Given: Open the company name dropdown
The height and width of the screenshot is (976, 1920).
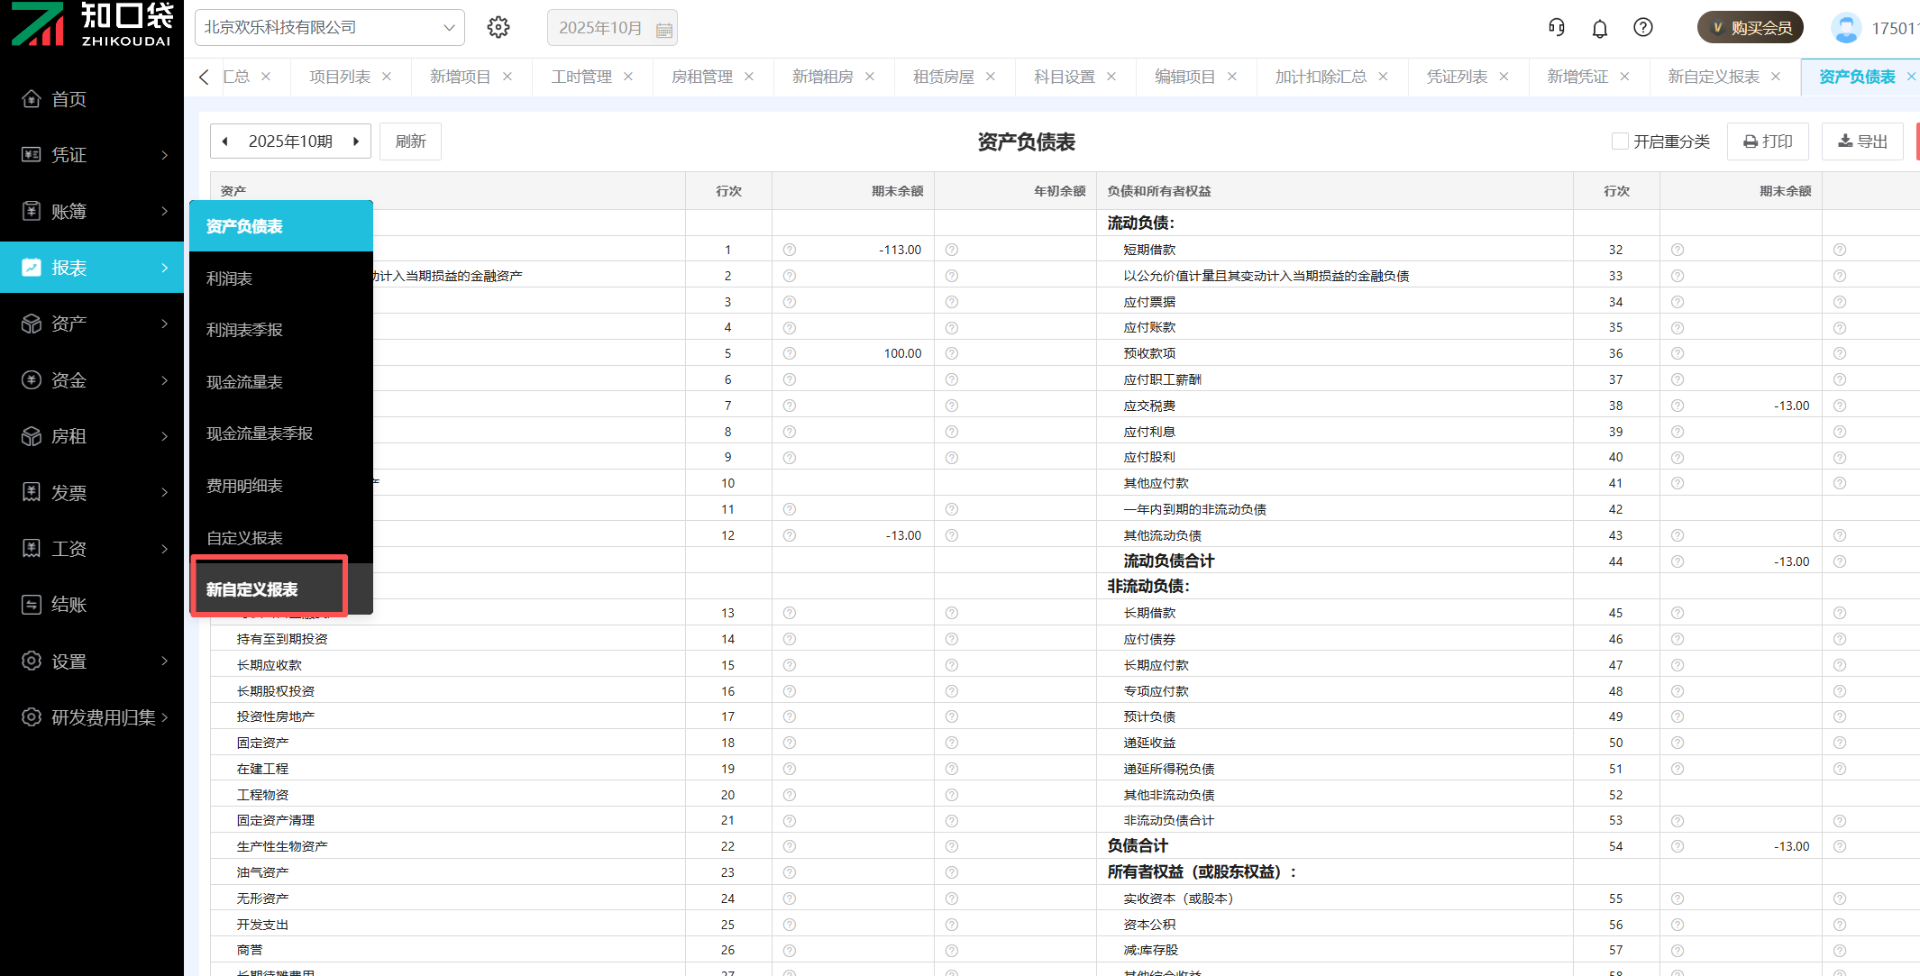Looking at the screenshot, I should pyautogui.click(x=329, y=28).
